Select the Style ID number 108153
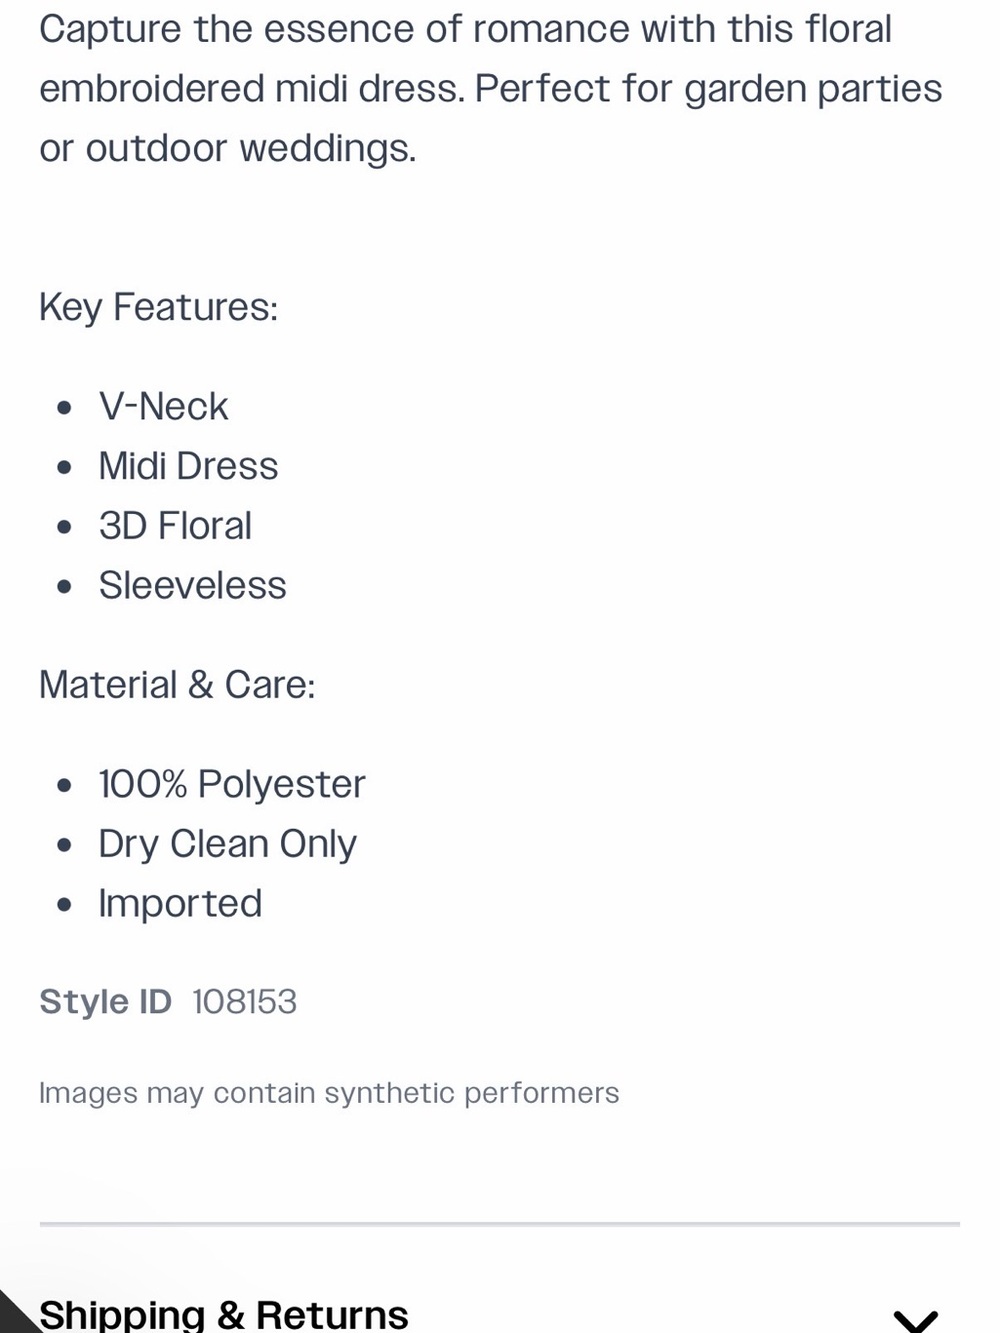The width and height of the screenshot is (1000, 1333). coord(244,1002)
